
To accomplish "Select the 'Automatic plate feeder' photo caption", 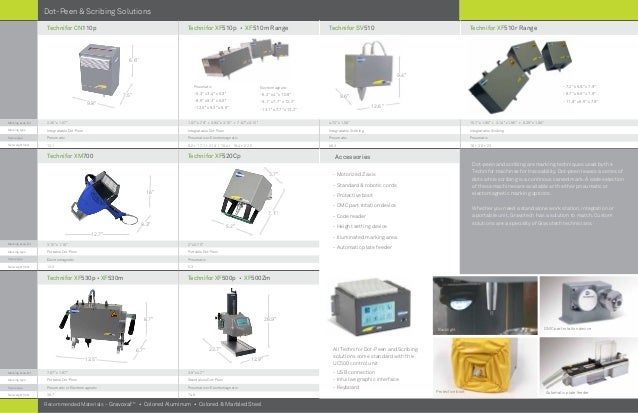I will [567, 393].
